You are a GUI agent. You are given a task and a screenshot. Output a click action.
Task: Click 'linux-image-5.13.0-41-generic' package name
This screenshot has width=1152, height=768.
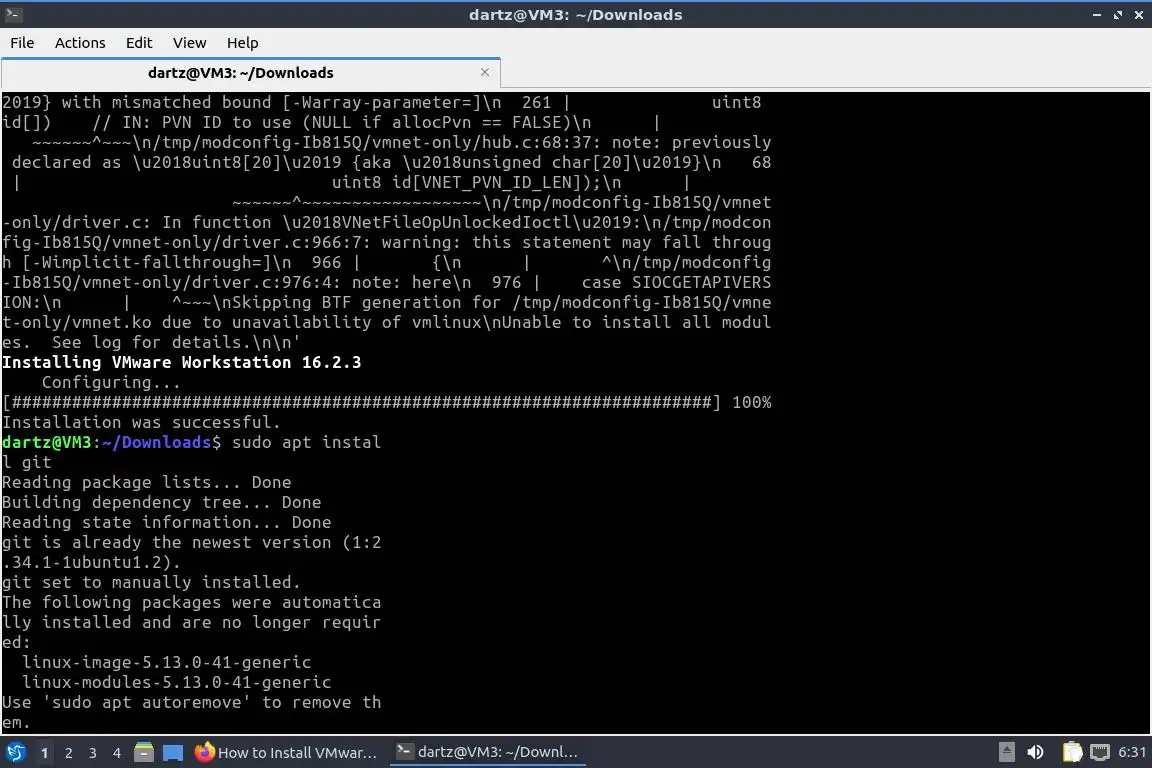pyautogui.click(x=166, y=662)
